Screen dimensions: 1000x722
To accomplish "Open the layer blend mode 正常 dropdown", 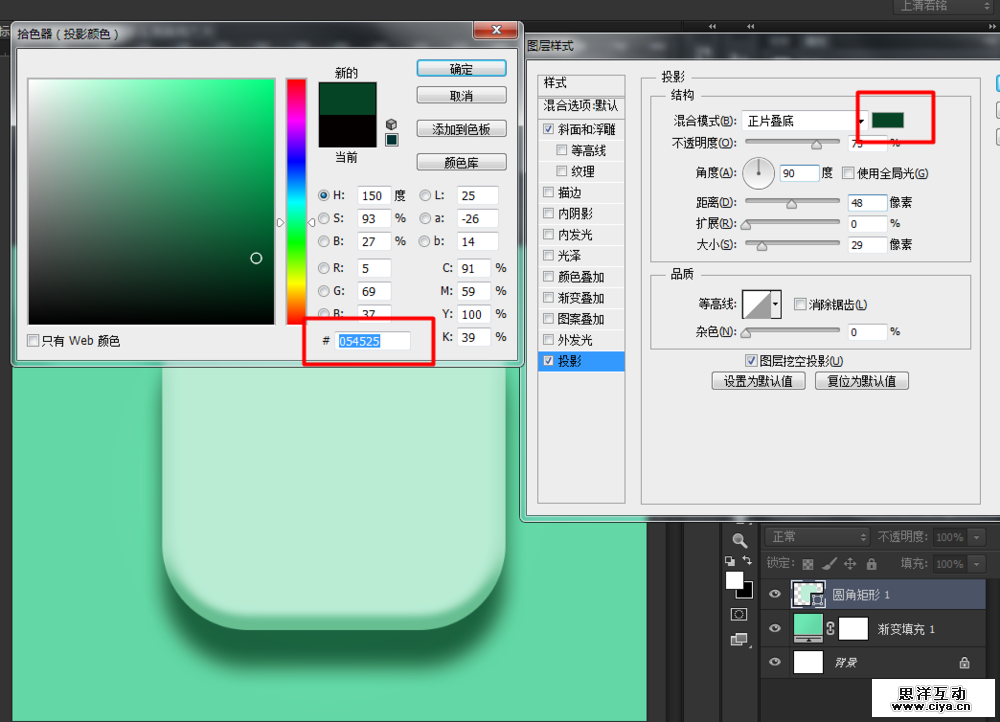I will [x=818, y=537].
